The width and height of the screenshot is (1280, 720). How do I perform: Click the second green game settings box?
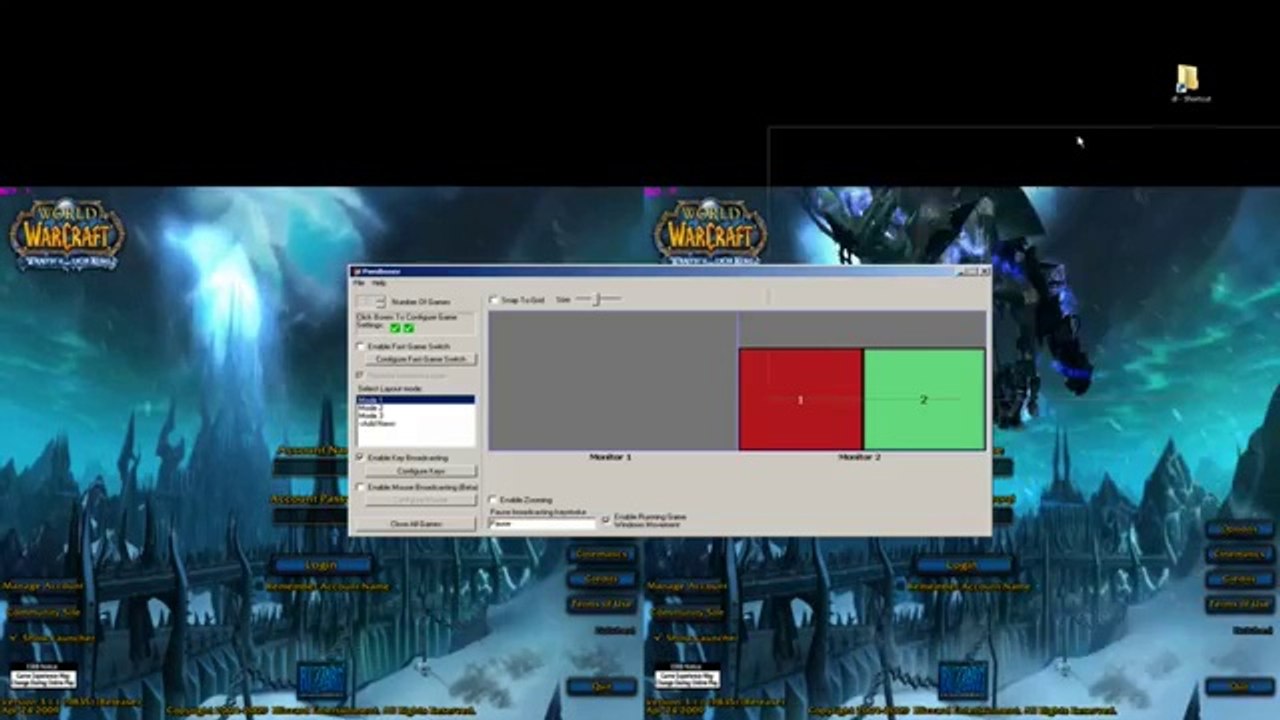[408, 328]
